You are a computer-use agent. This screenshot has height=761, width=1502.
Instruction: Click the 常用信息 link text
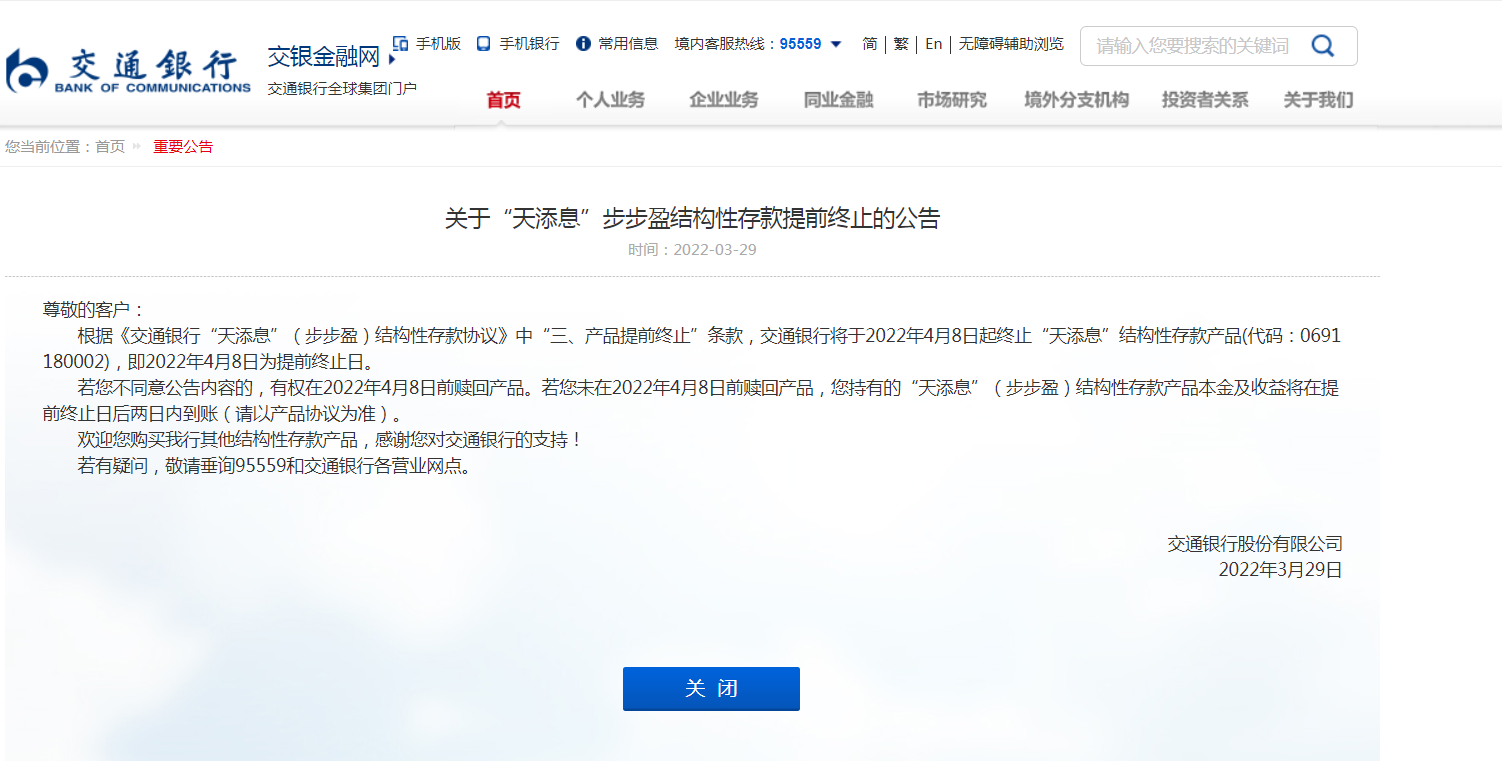point(628,44)
